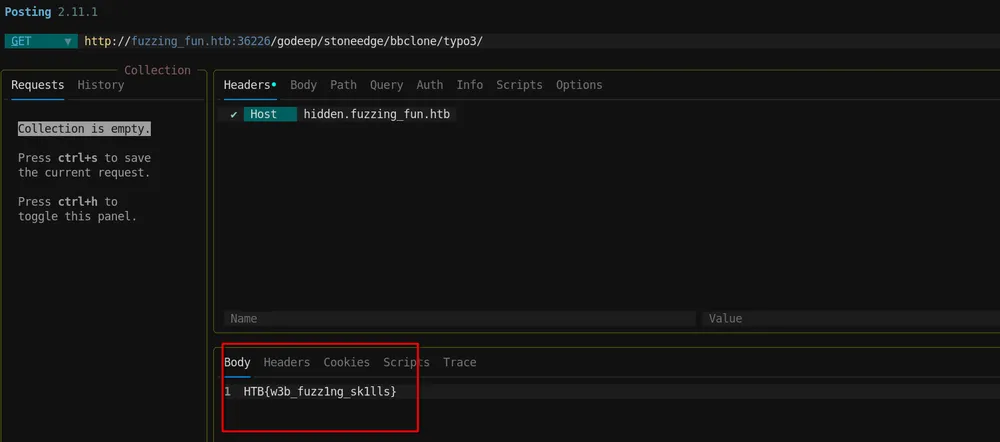Toggle the Host header checkmark
Screen dimensions: 1000x442
233,115
